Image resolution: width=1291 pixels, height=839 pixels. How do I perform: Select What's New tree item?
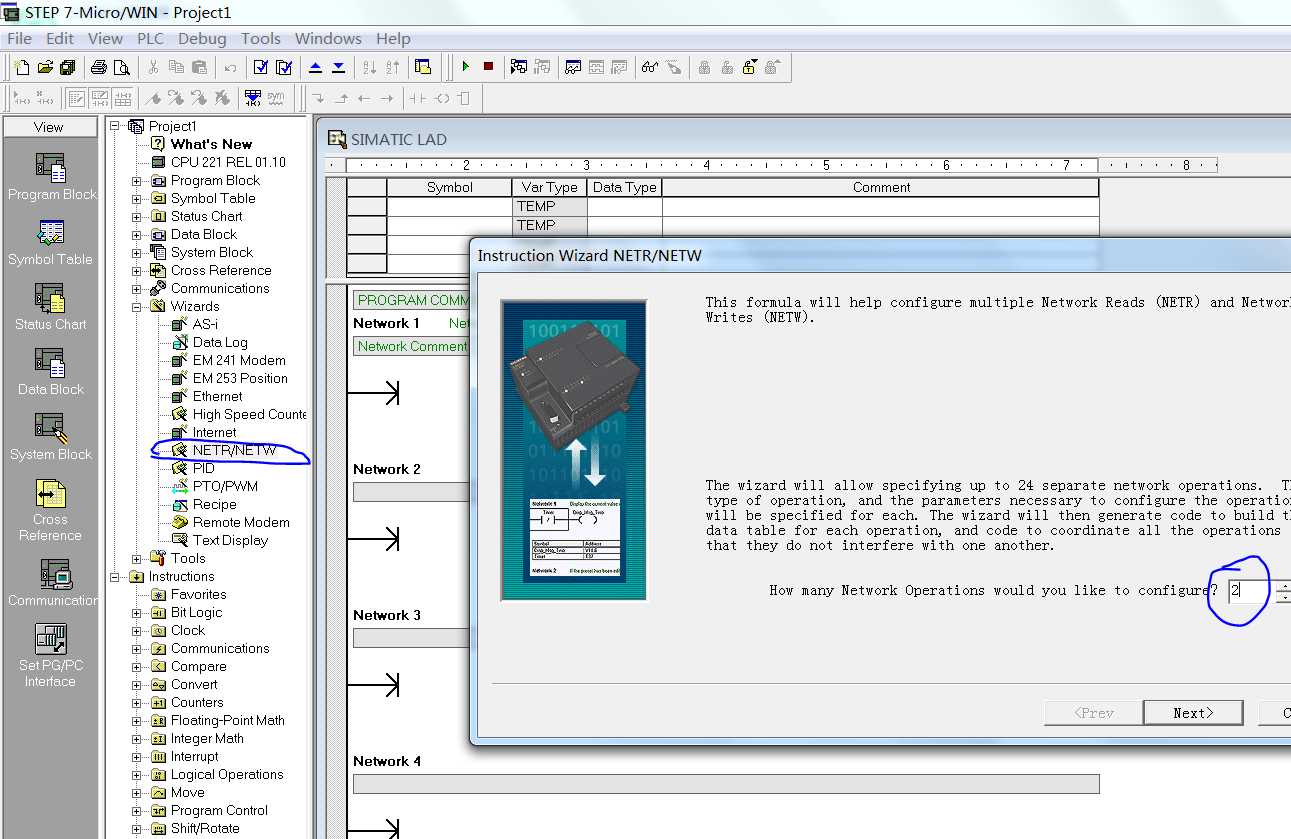pyautogui.click(x=211, y=144)
